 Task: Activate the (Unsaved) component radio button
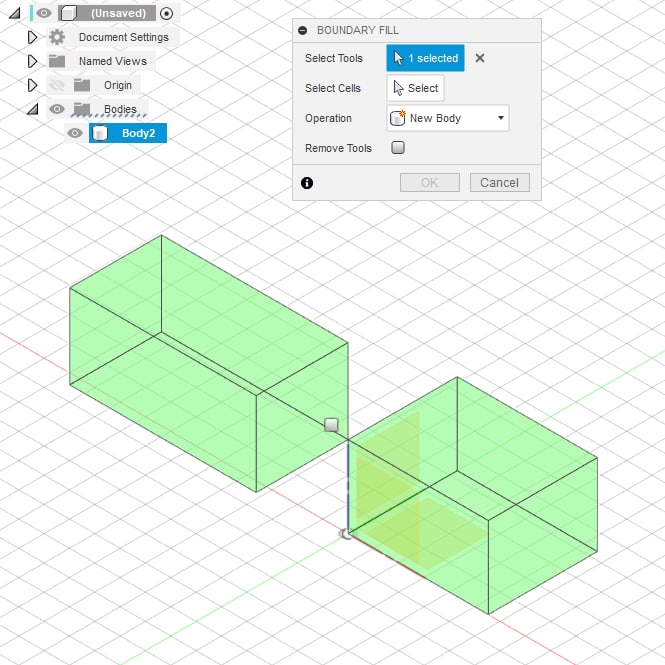166,14
